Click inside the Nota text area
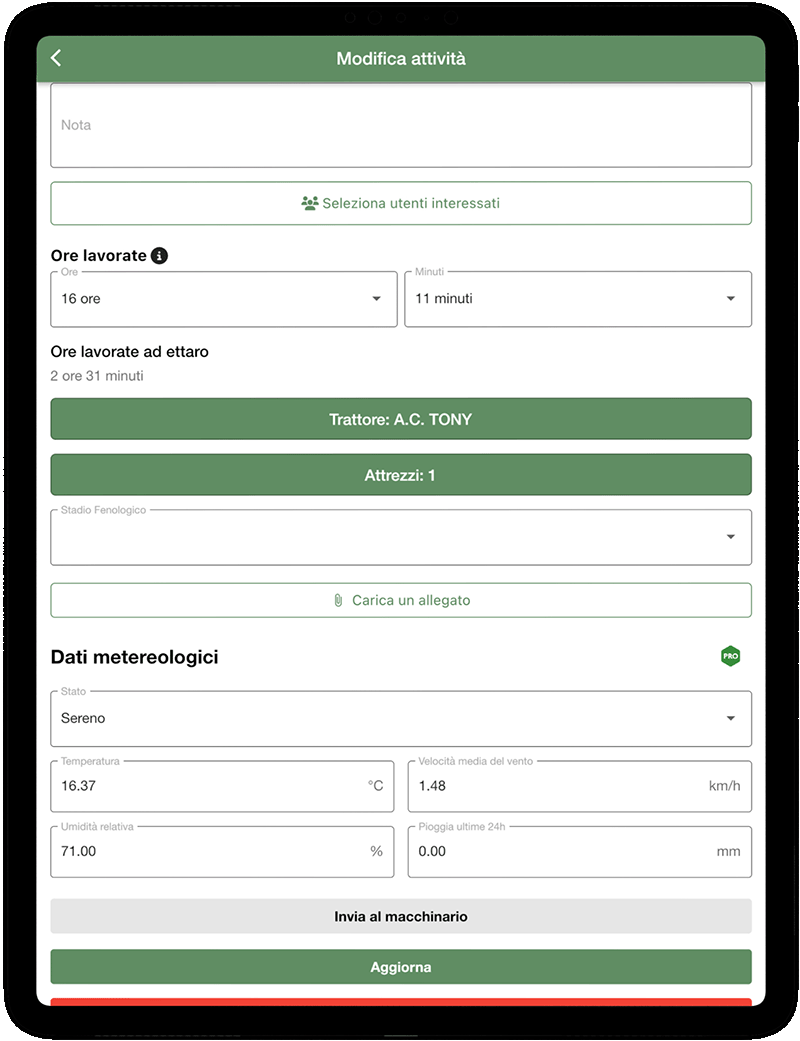Image resolution: width=800 pixels, height=1041 pixels. (400, 124)
